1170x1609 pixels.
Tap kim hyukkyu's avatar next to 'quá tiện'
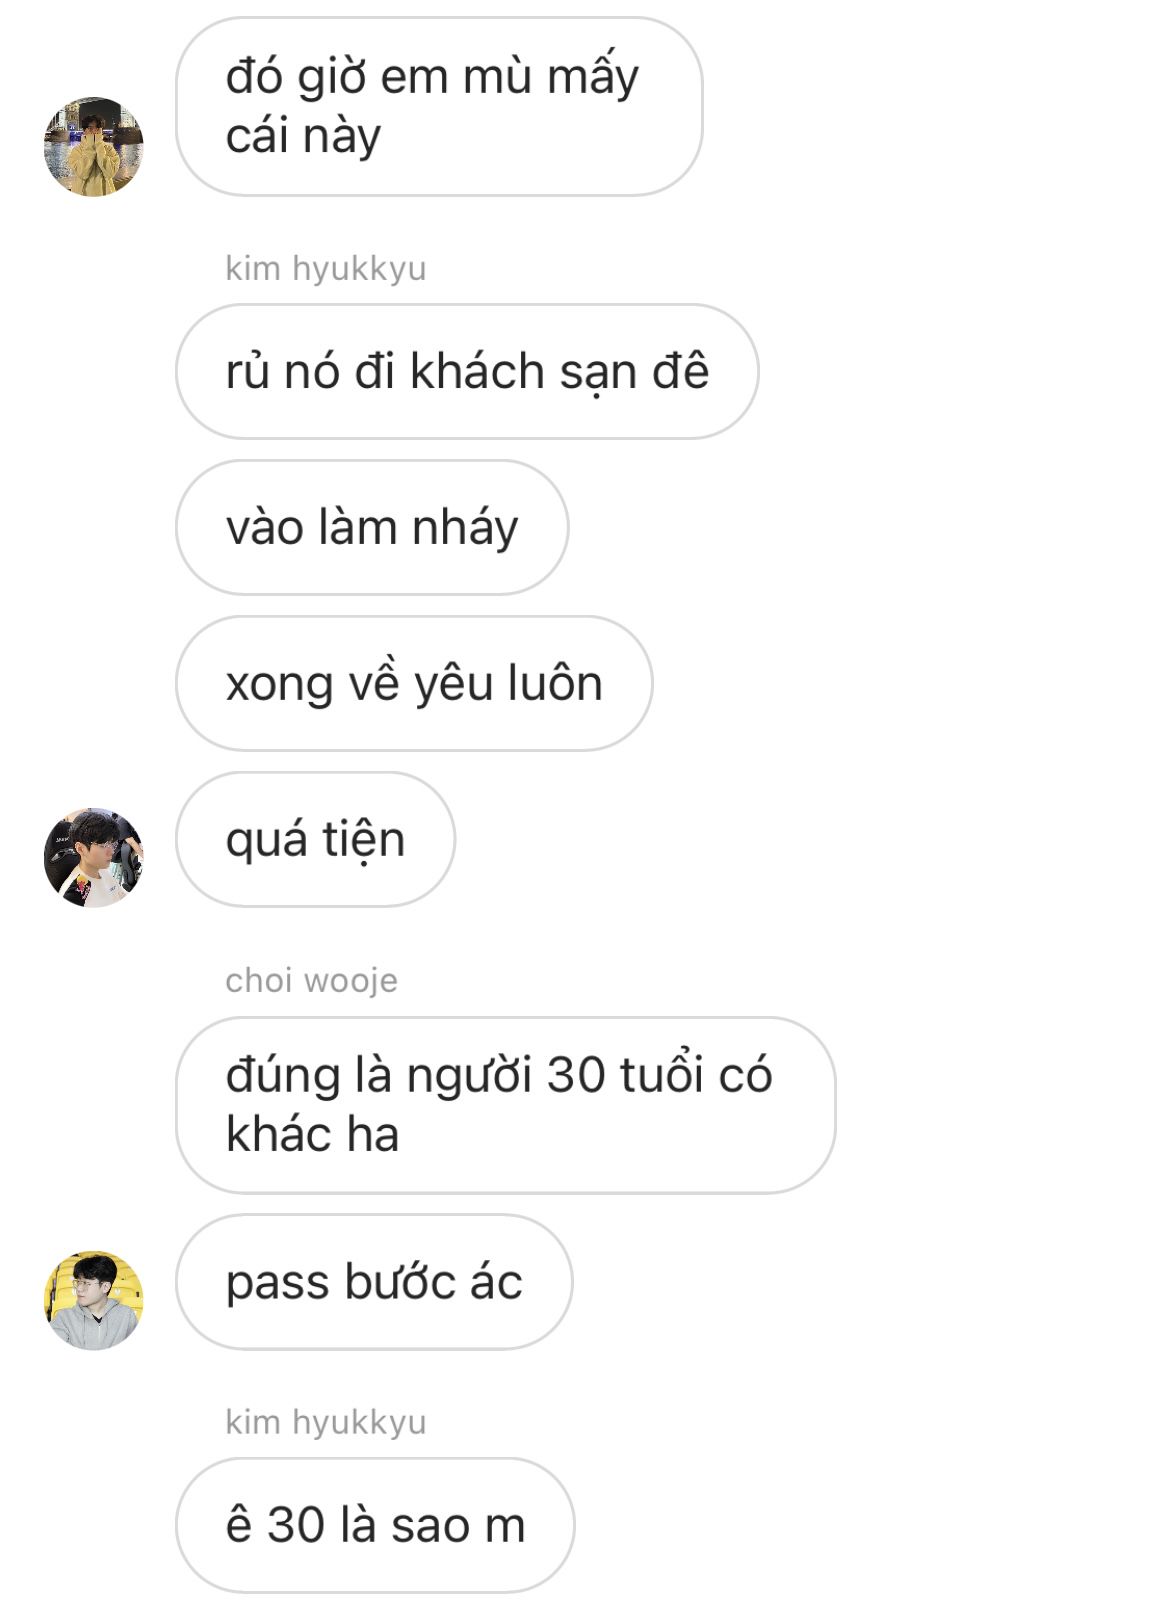click(94, 858)
